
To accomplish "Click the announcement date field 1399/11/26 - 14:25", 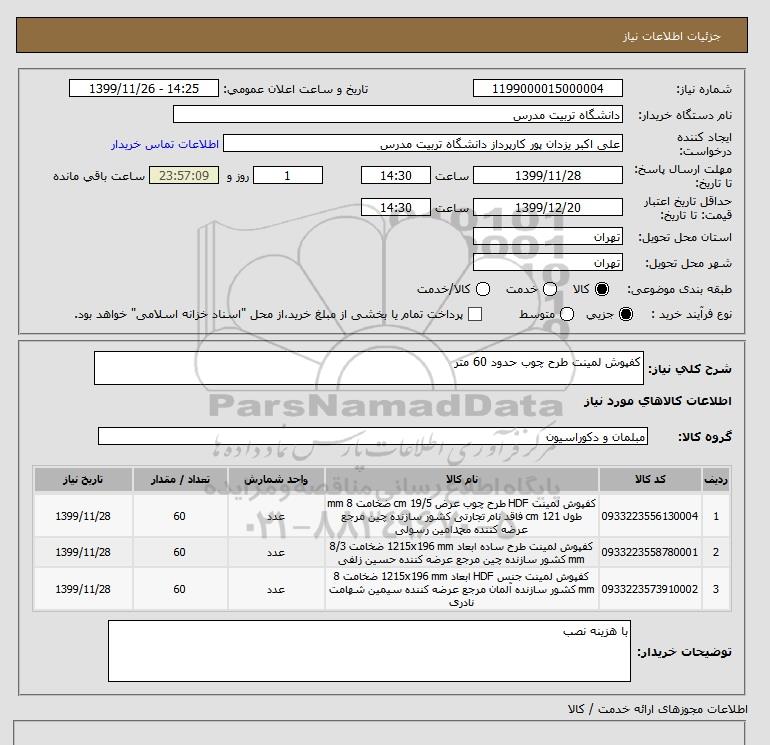I will coord(144,89).
